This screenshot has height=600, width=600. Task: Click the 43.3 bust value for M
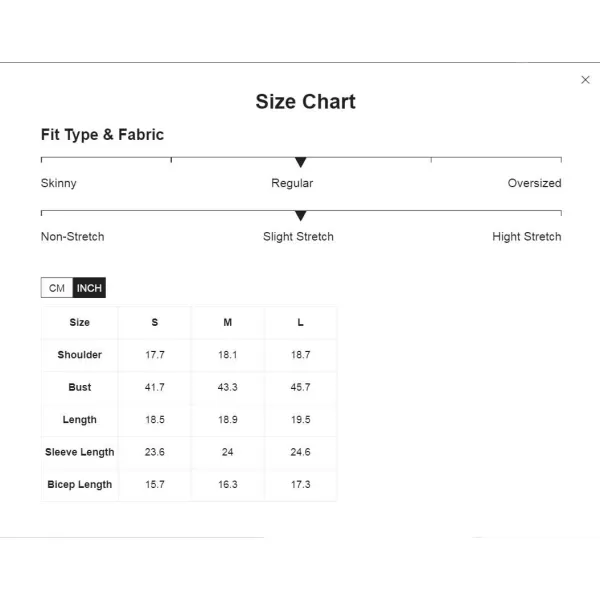coord(228,387)
